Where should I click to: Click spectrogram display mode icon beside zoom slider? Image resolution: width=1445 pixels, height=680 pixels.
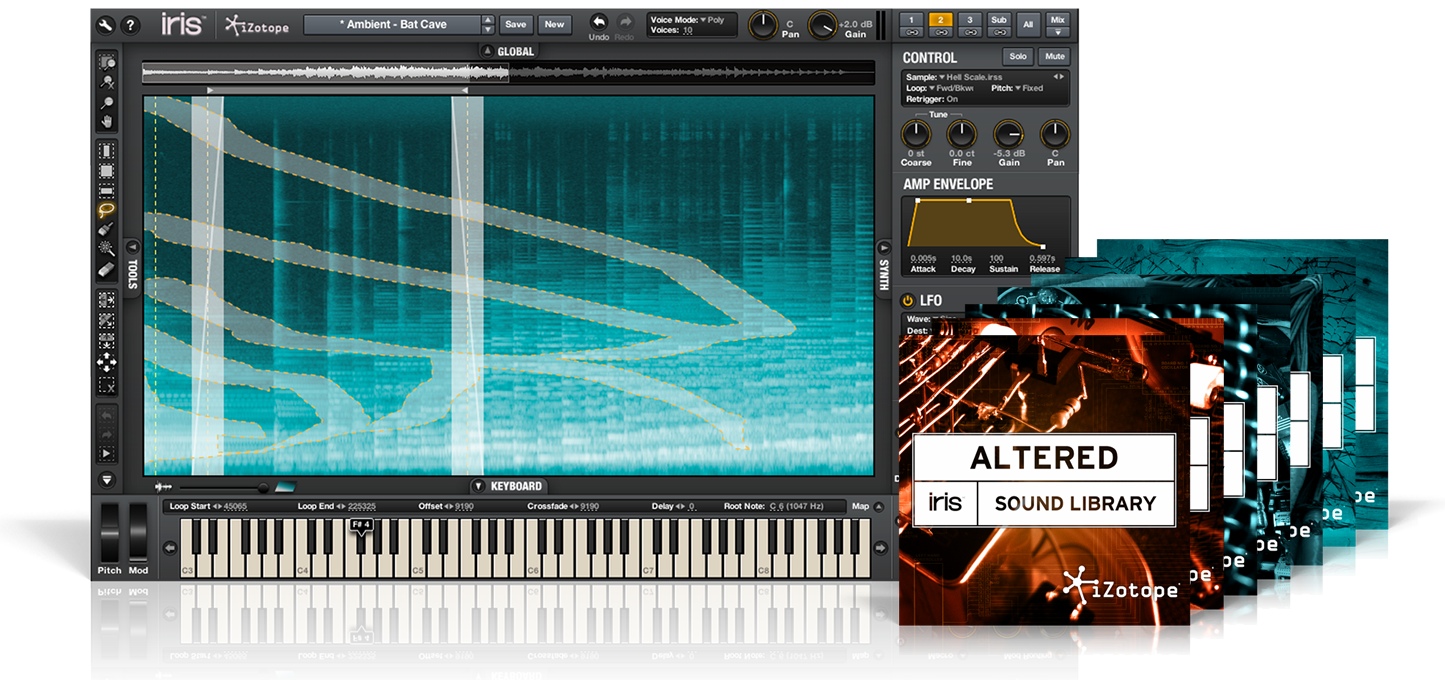point(286,487)
